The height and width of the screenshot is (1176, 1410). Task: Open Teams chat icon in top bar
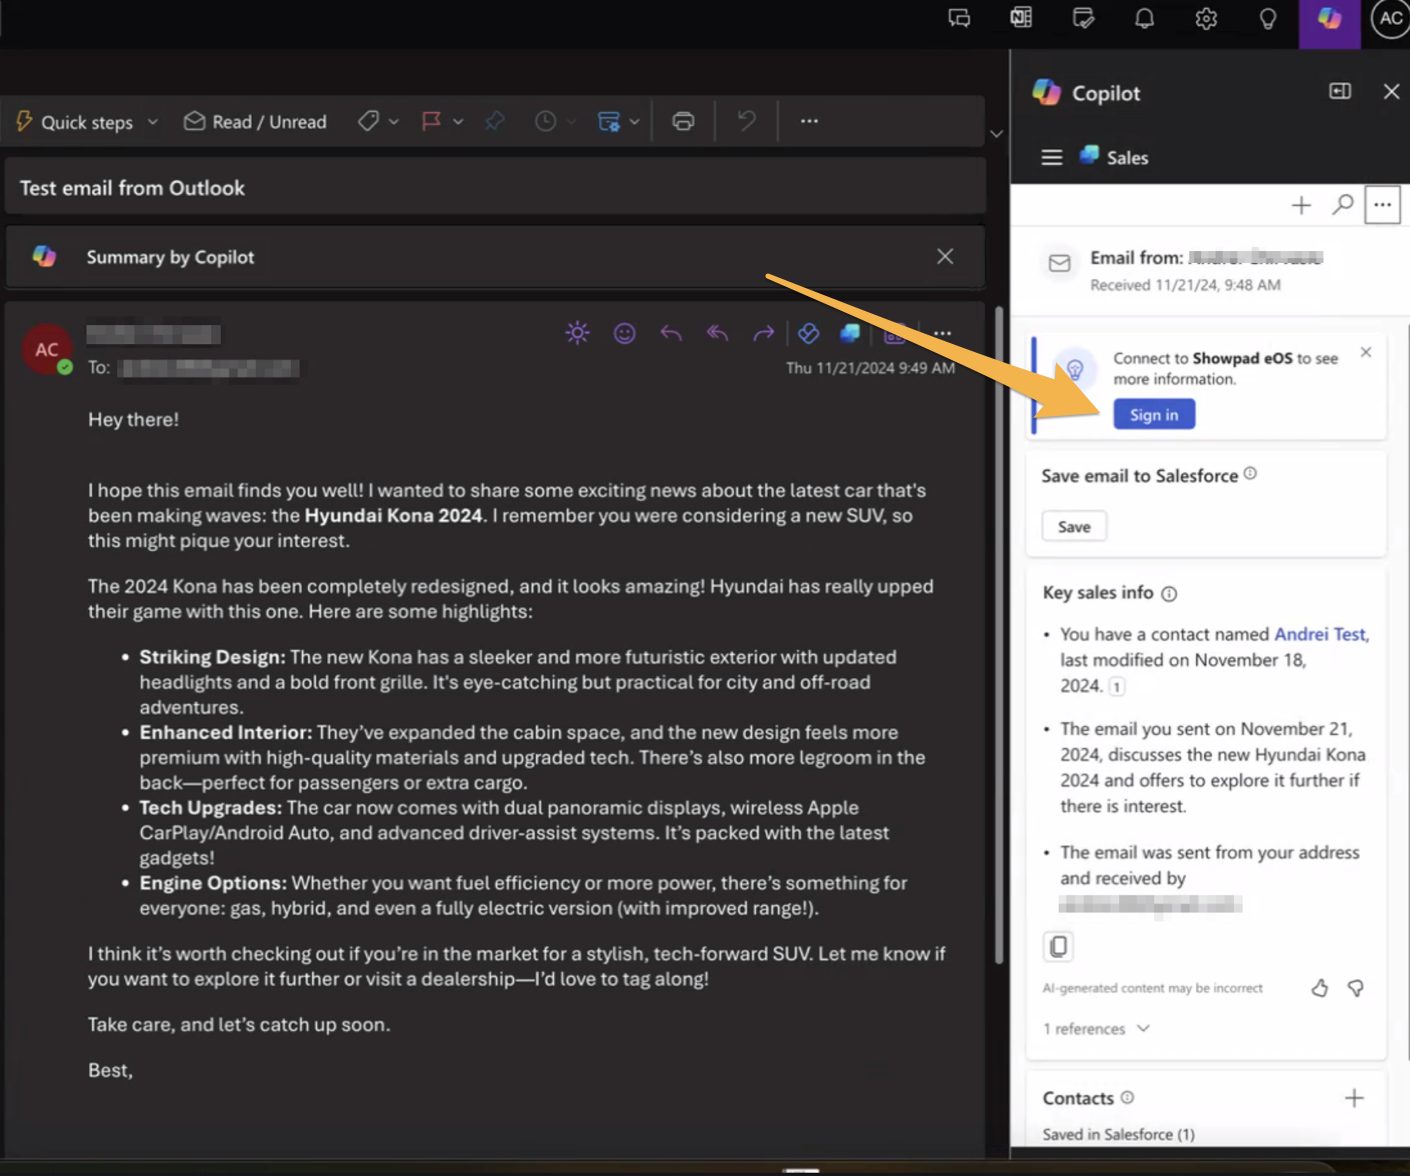click(x=959, y=18)
